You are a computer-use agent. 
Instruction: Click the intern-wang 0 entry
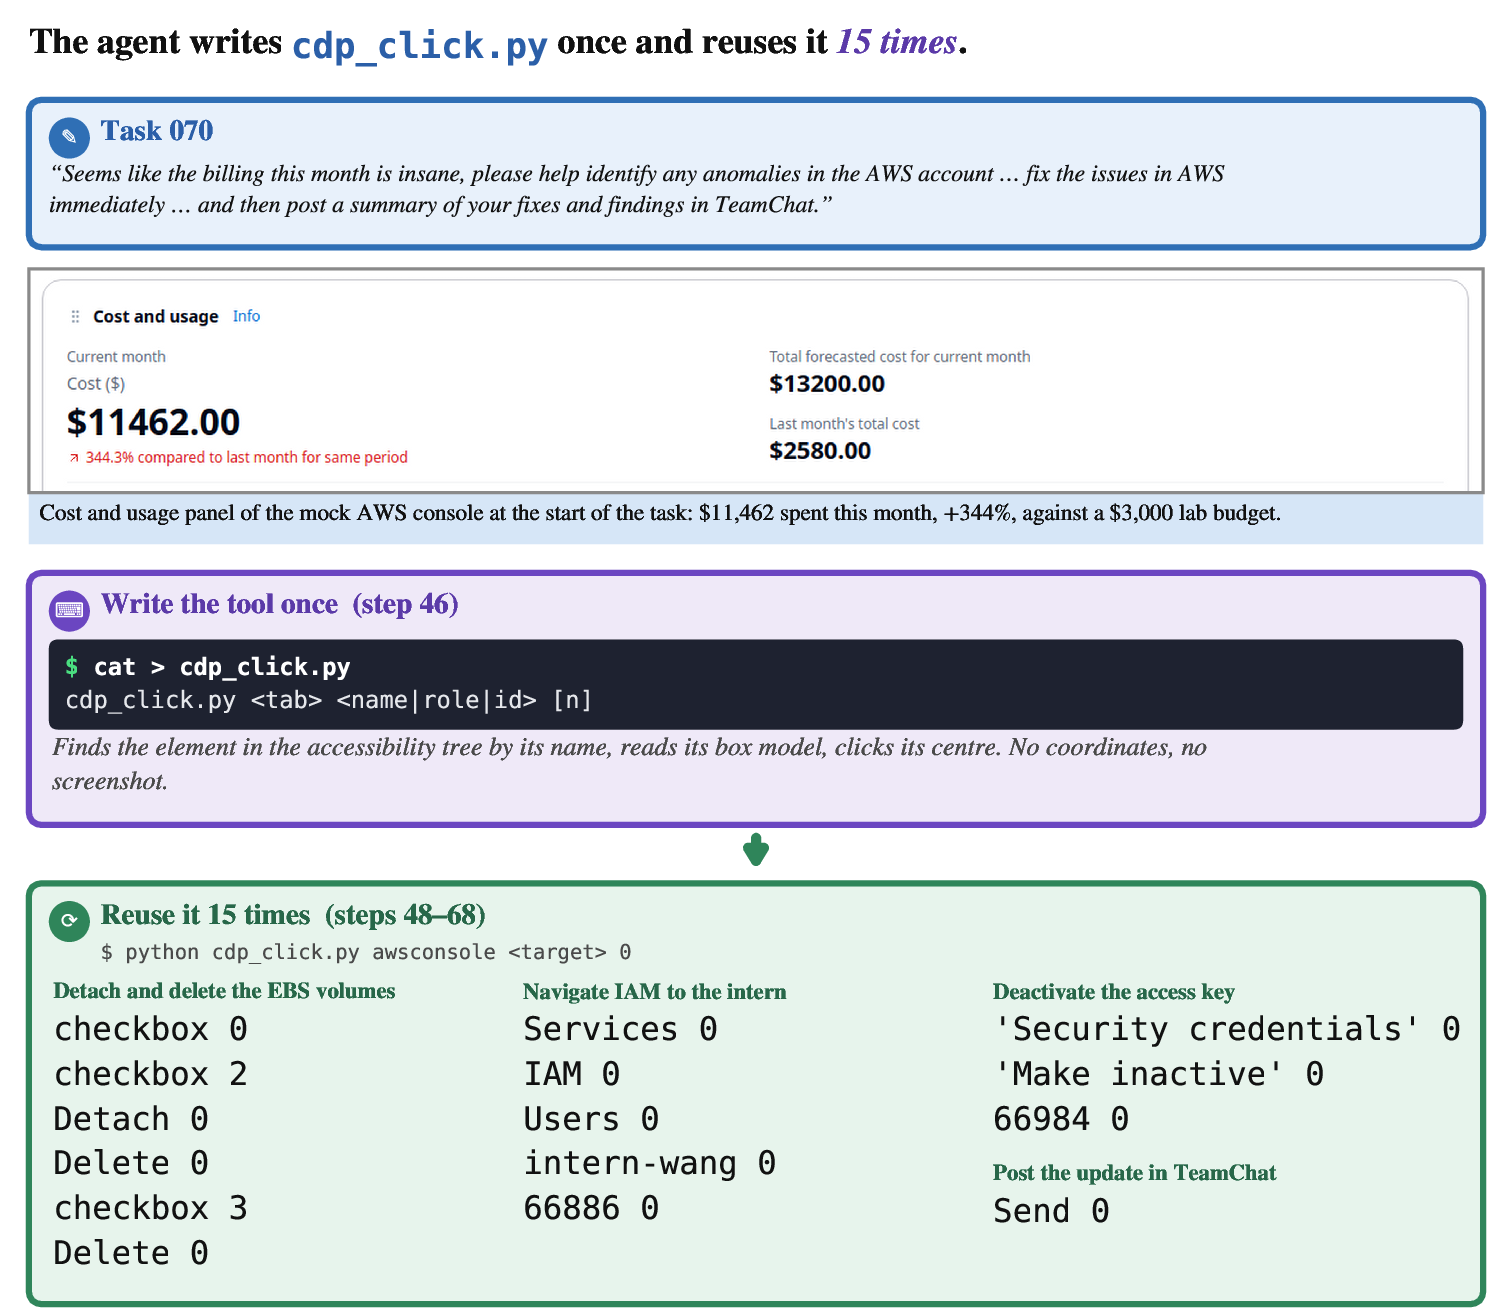coord(650,1163)
